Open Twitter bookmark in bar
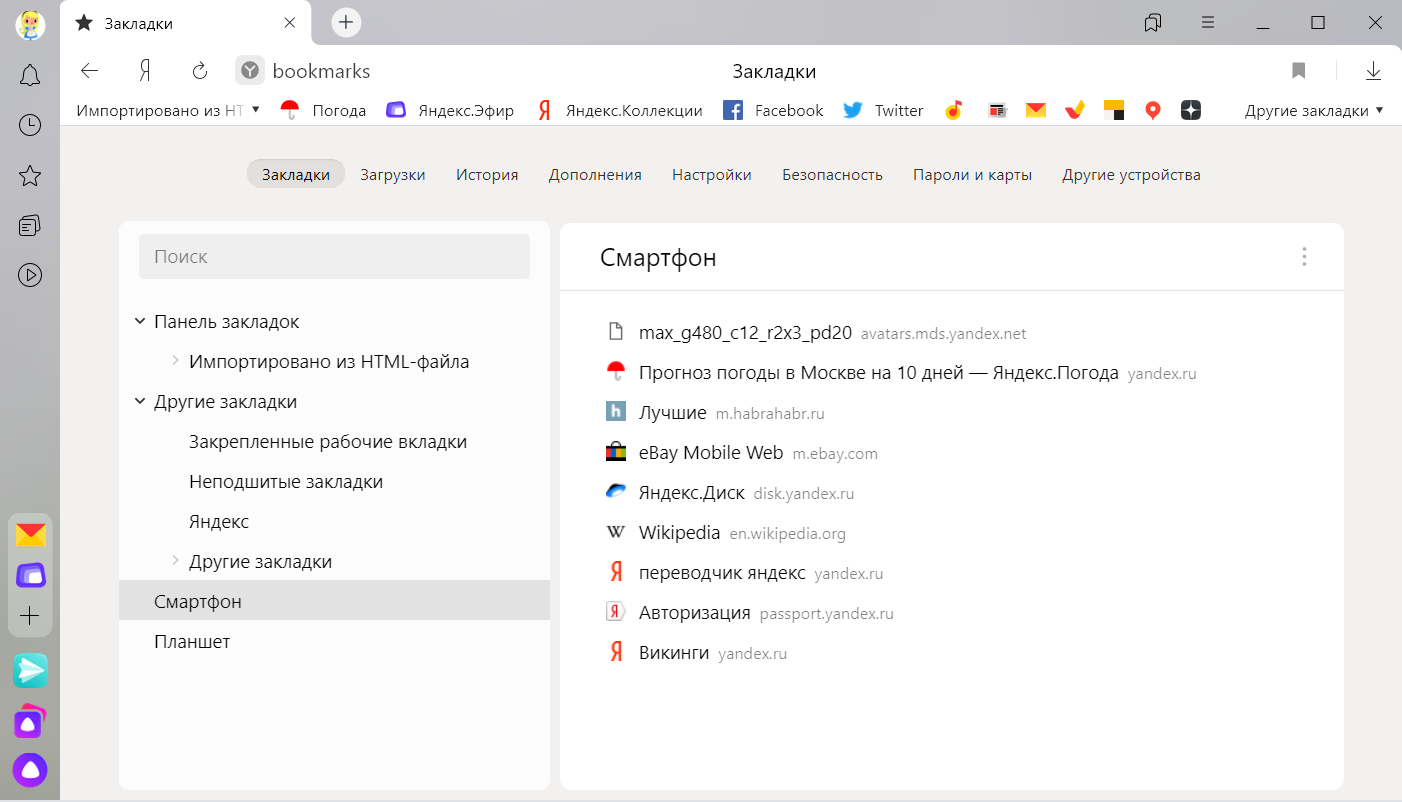This screenshot has width=1402, height=802. pyautogui.click(x=883, y=110)
